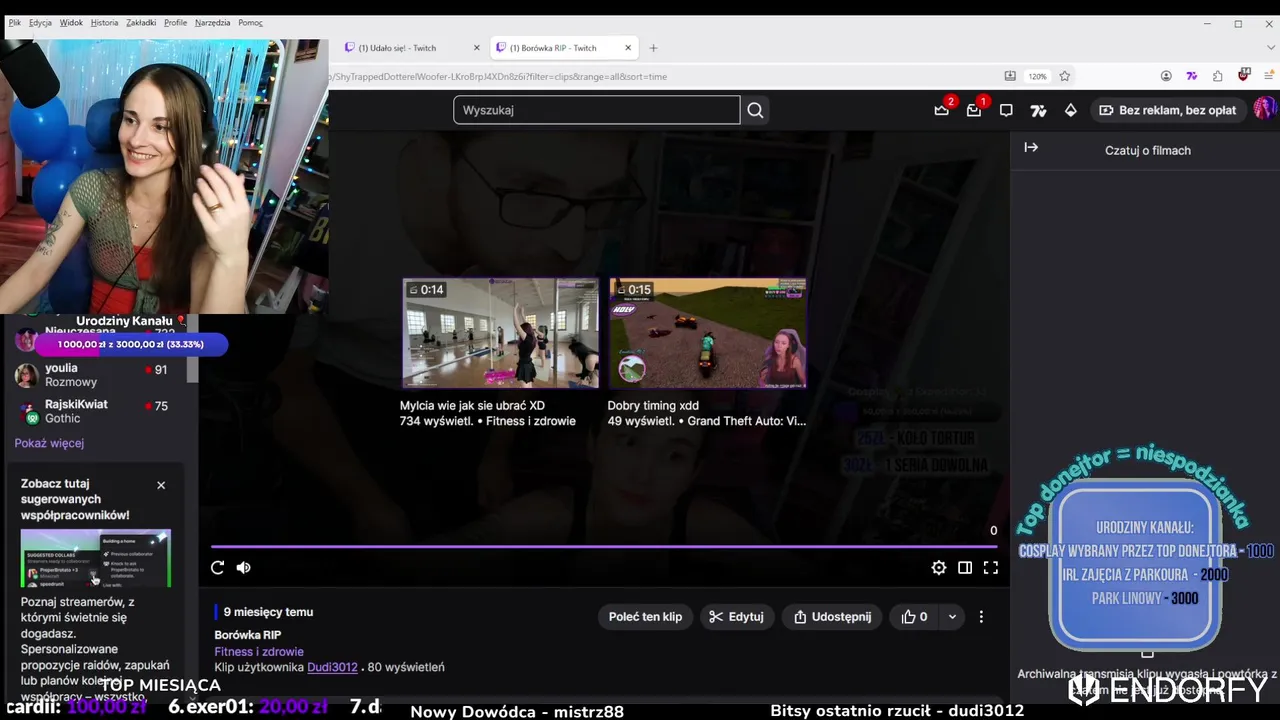Open Dobry timing xdd clip thumbnail
Image resolution: width=1280 pixels, height=720 pixels.
coord(707,333)
